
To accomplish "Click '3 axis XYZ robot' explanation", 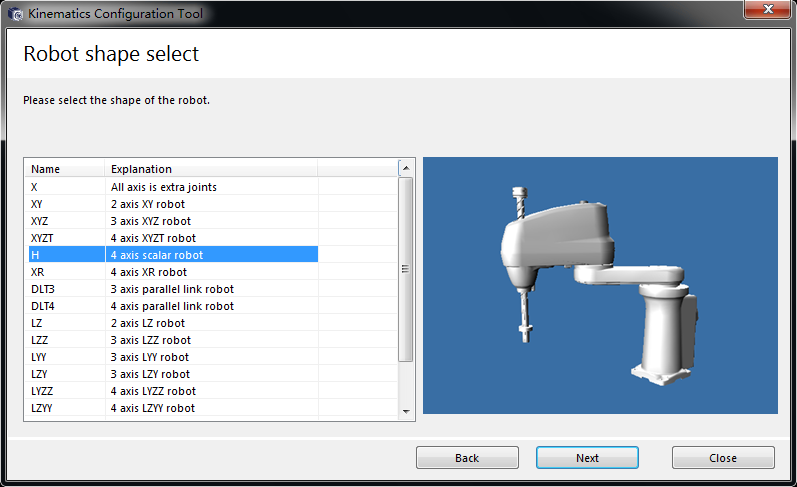I will [x=151, y=221].
